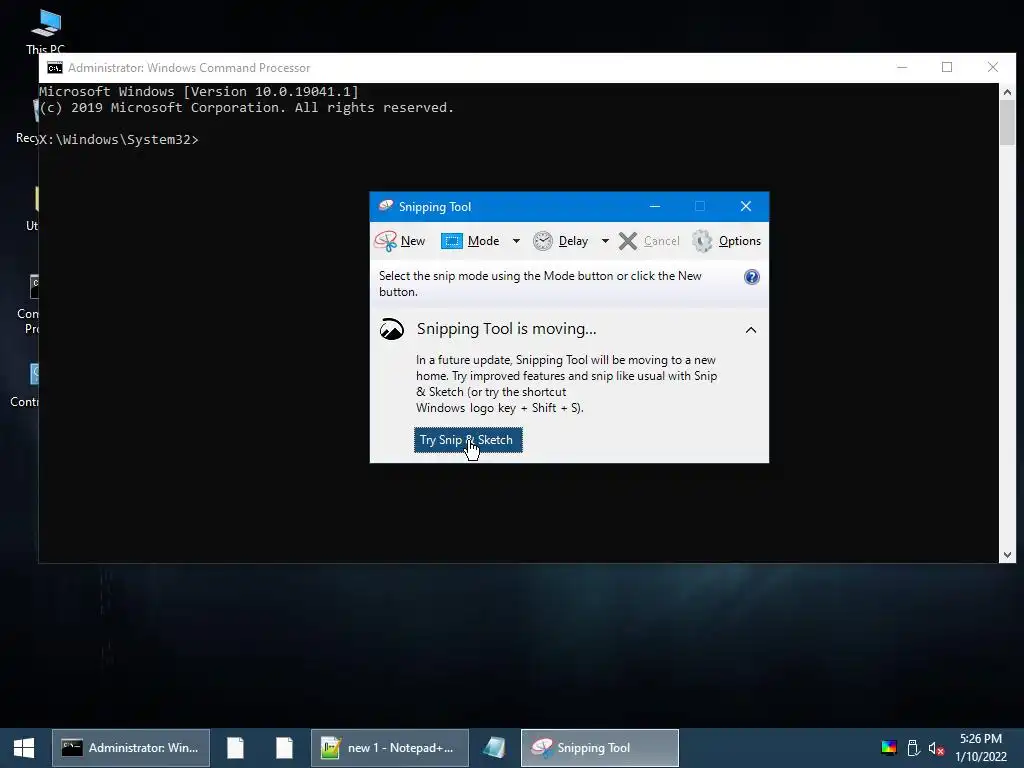1024x768 pixels.
Task: Open the Mode dropdown arrow
Action: (x=516, y=241)
